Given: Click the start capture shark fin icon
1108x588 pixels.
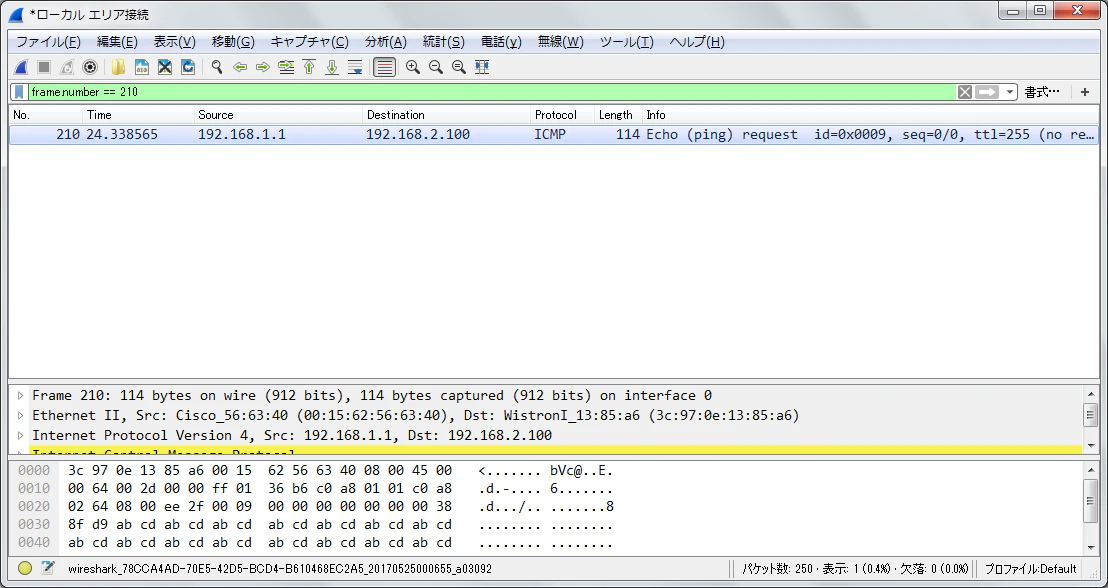Looking at the screenshot, I should (21, 67).
